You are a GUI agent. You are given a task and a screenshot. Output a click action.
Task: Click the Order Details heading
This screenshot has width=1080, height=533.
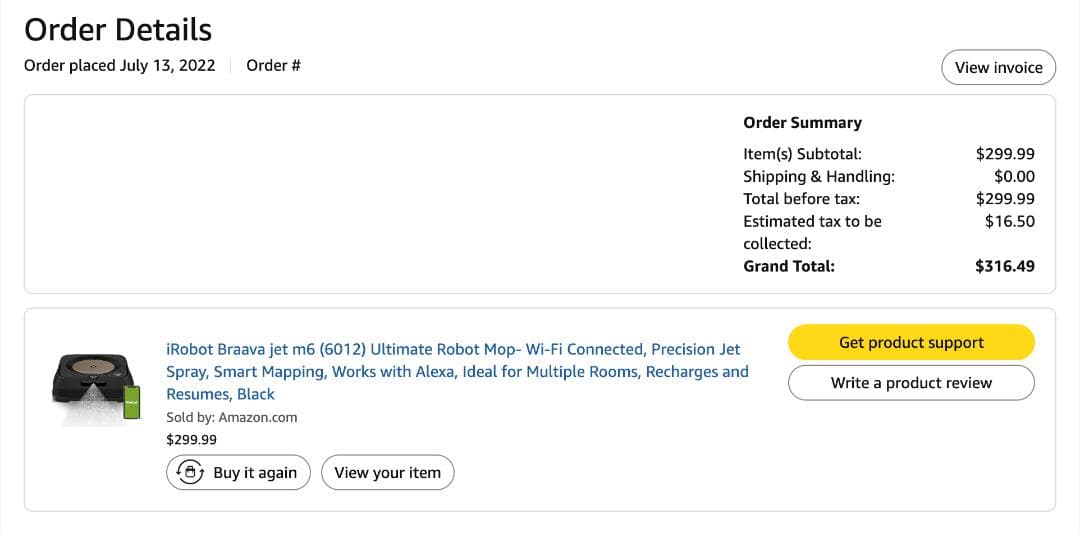tap(118, 30)
